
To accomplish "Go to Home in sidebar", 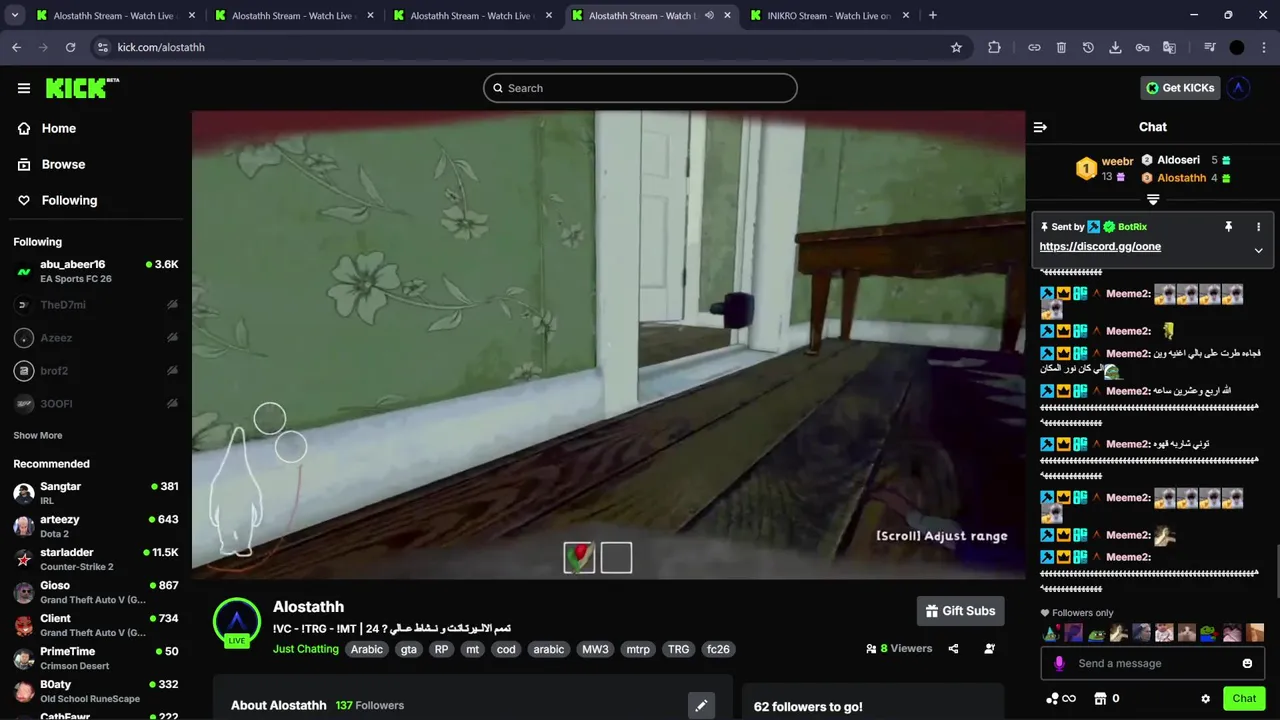I will click(47, 128).
